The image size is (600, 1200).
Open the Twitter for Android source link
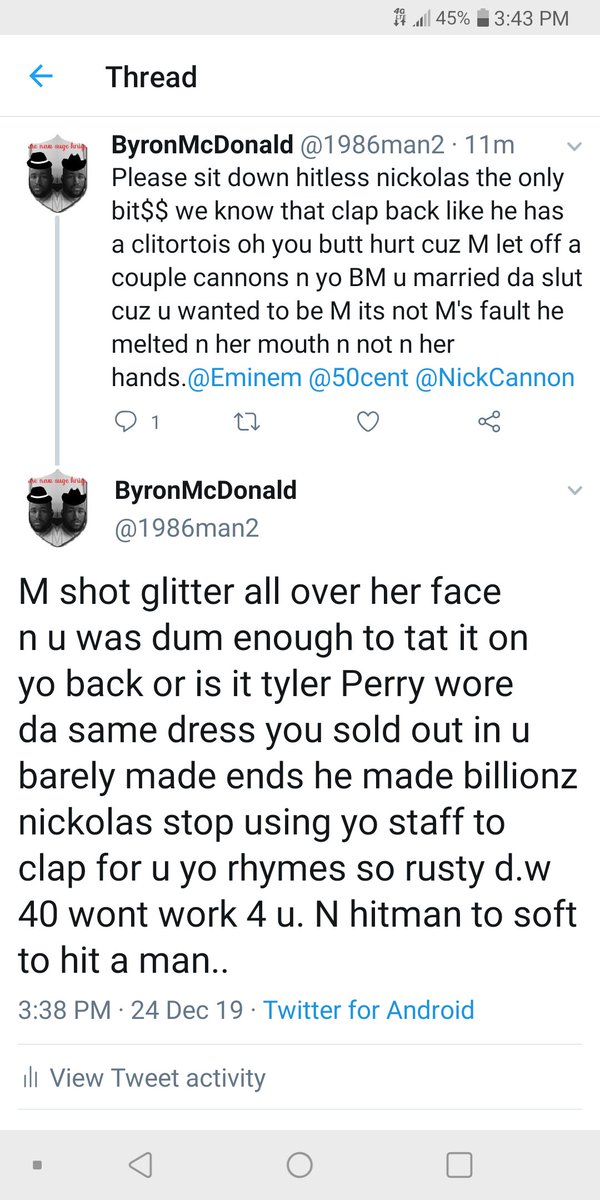point(369,1010)
